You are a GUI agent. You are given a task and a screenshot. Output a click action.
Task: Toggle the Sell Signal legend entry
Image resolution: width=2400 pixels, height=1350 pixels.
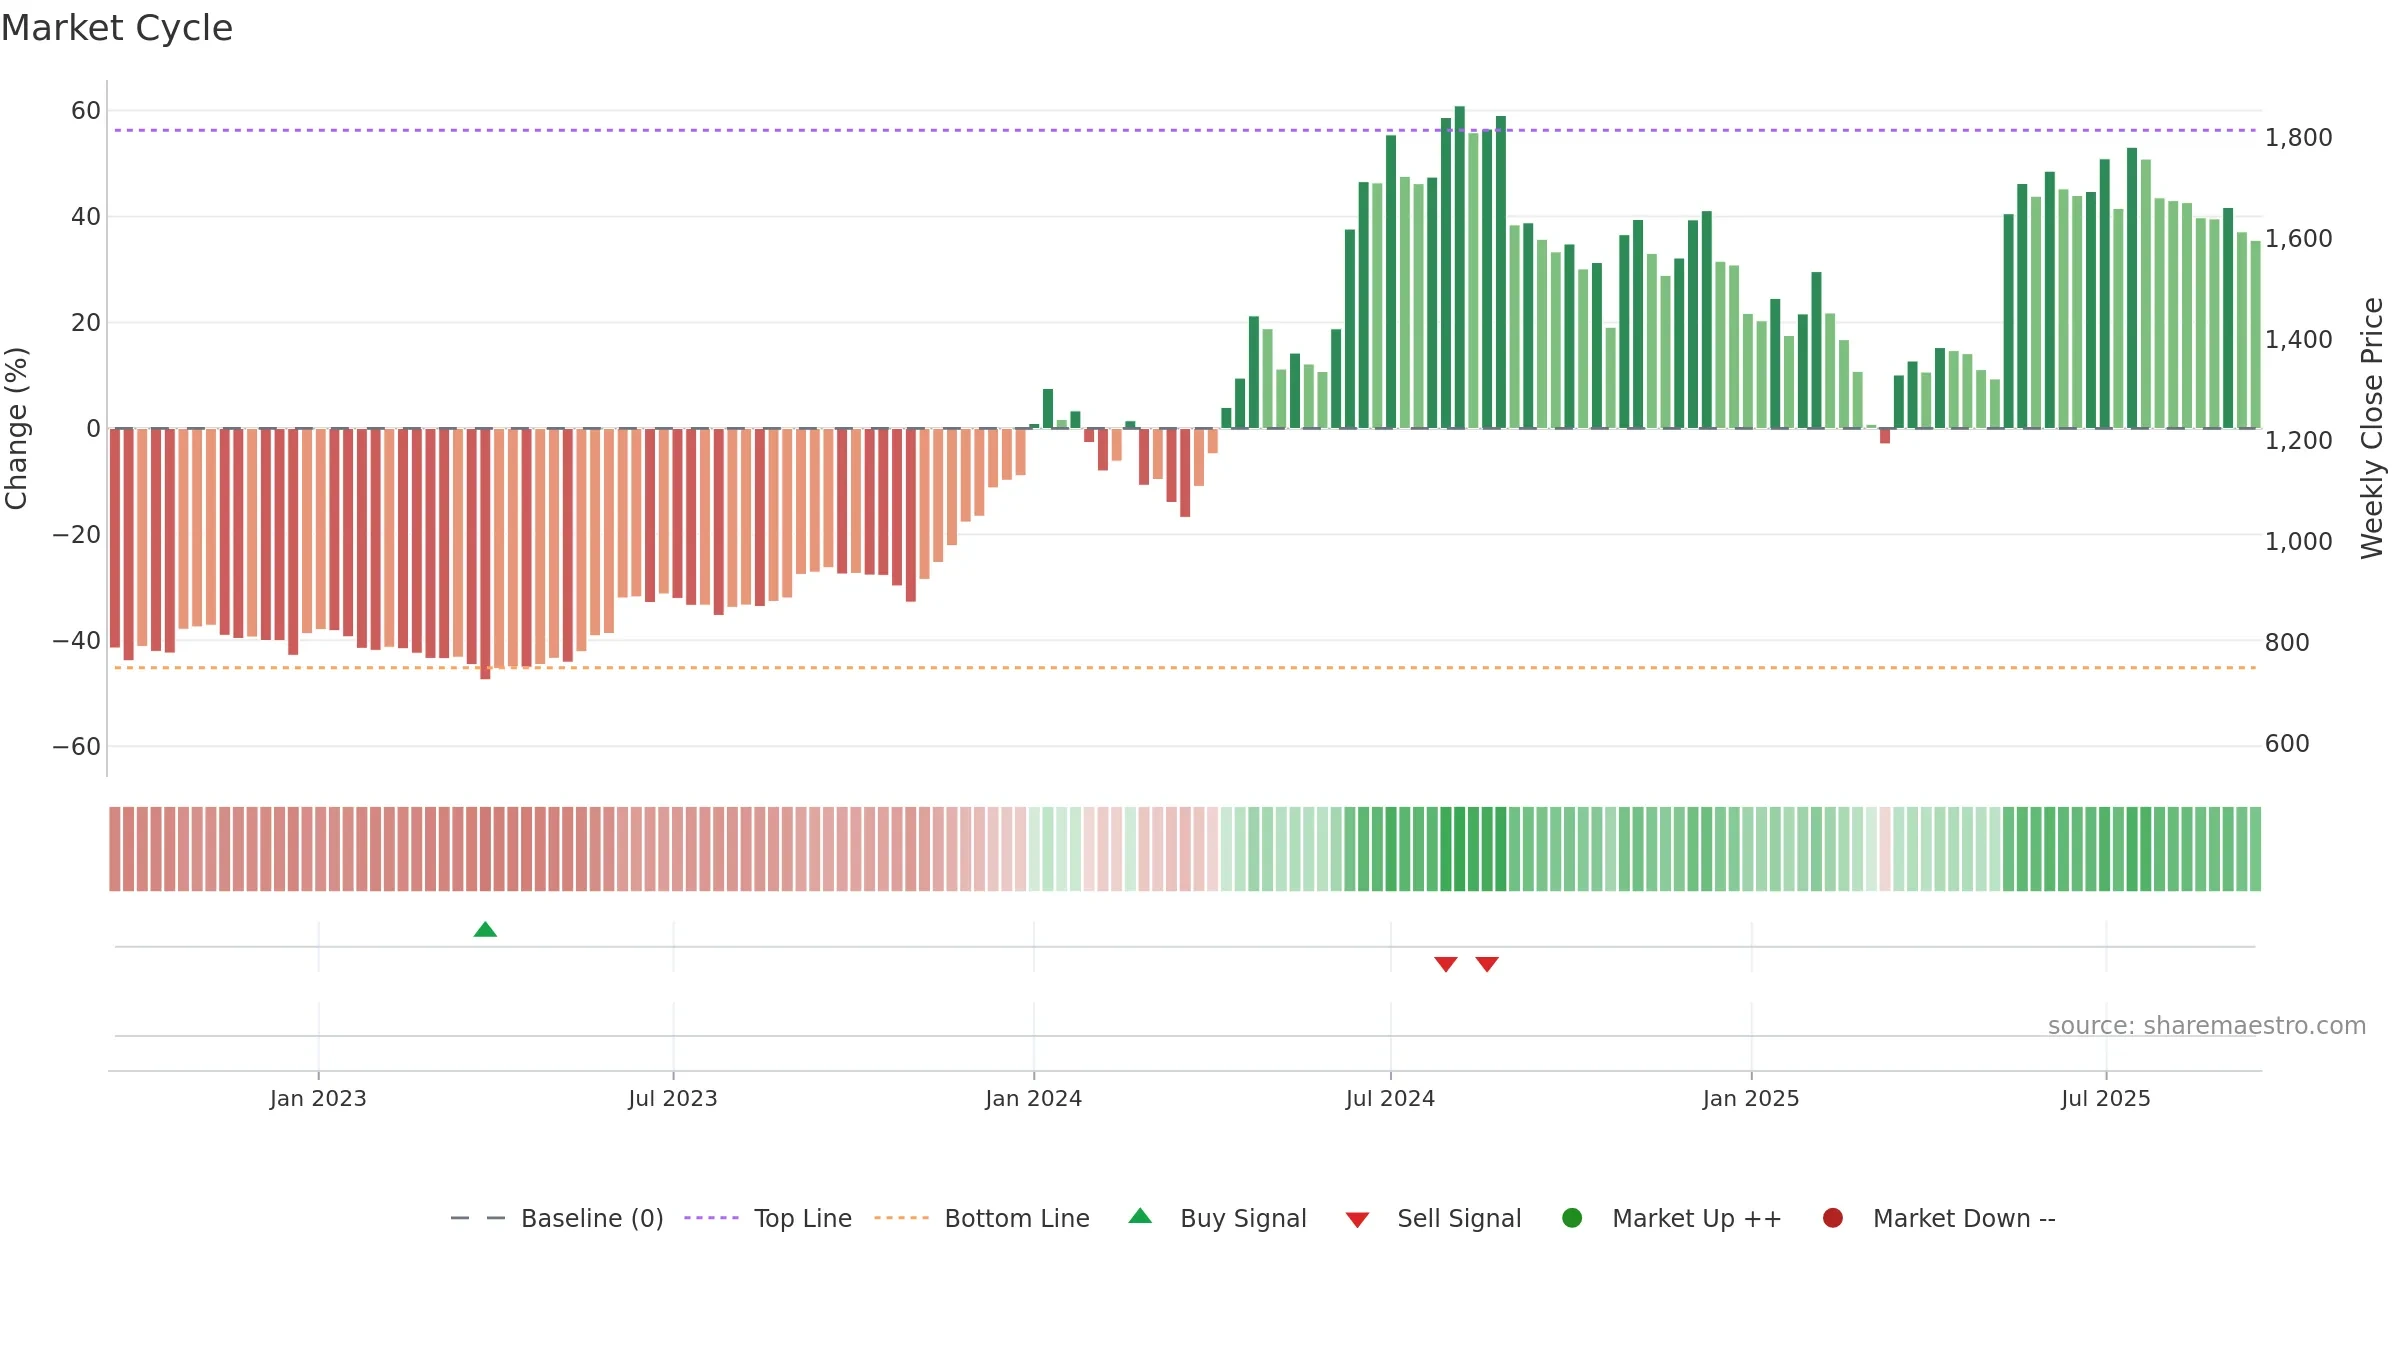(x=1433, y=1218)
